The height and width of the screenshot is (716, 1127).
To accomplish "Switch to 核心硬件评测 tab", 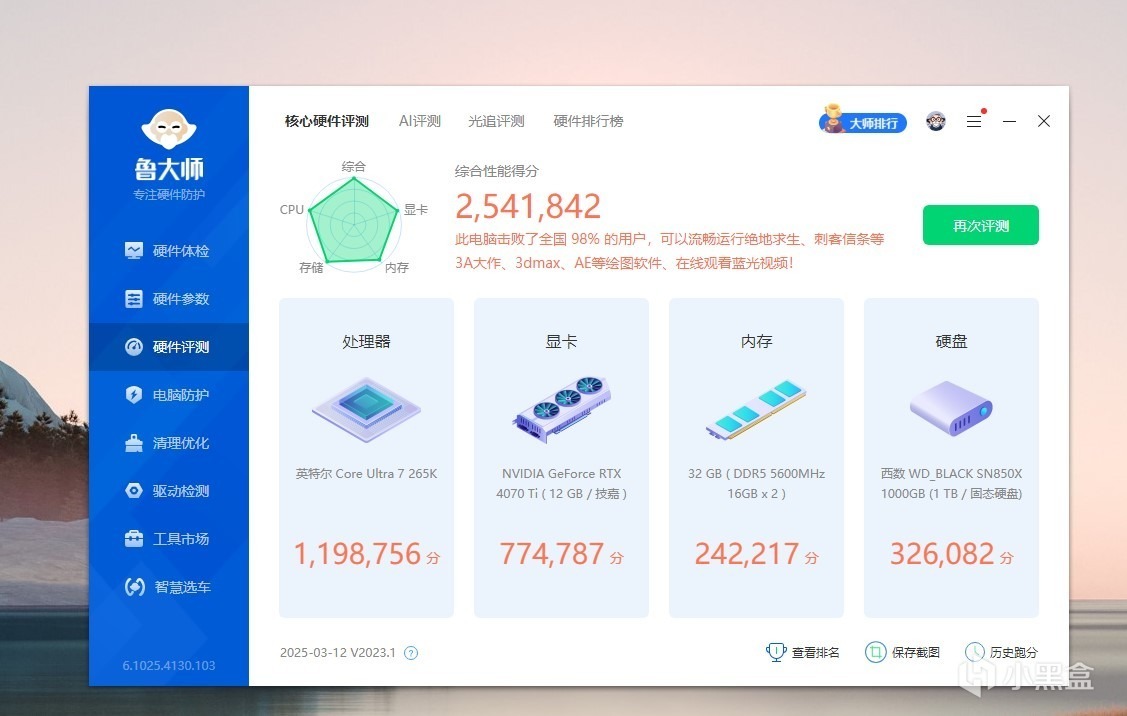I will click(326, 121).
